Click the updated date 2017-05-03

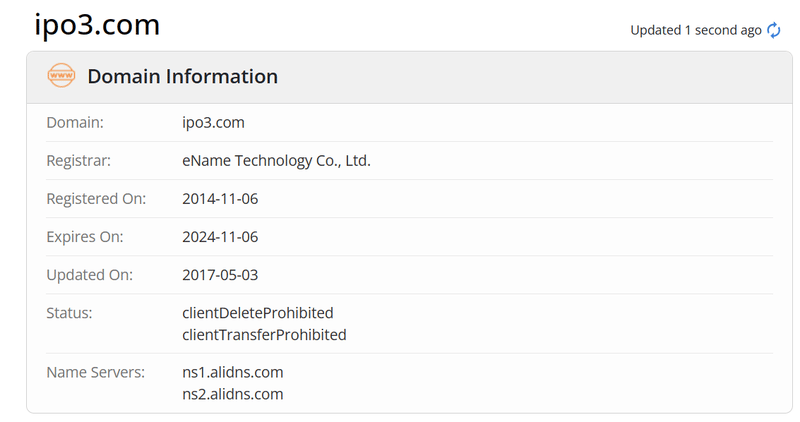[x=220, y=275]
